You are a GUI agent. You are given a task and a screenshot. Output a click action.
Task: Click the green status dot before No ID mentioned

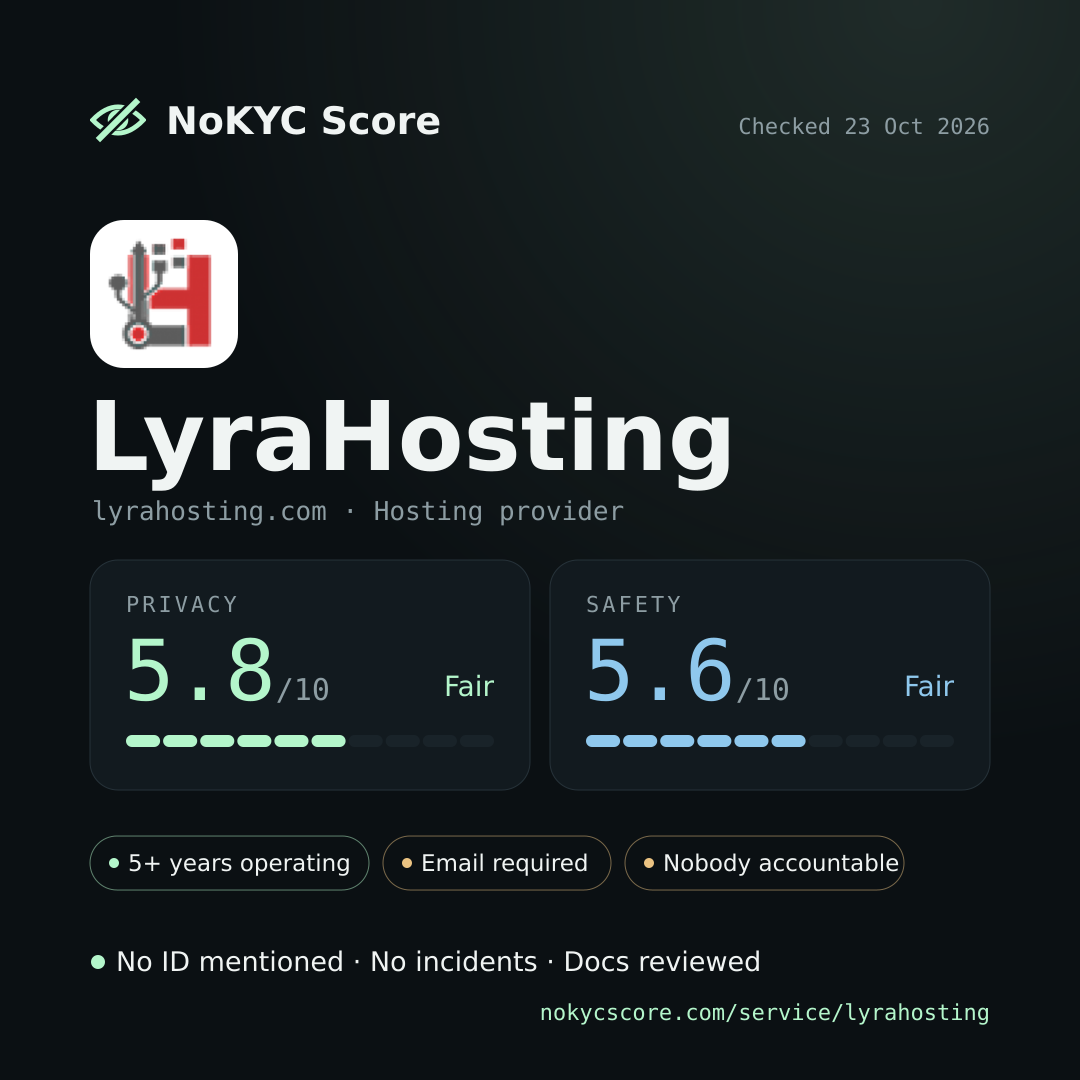pos(98,962)
